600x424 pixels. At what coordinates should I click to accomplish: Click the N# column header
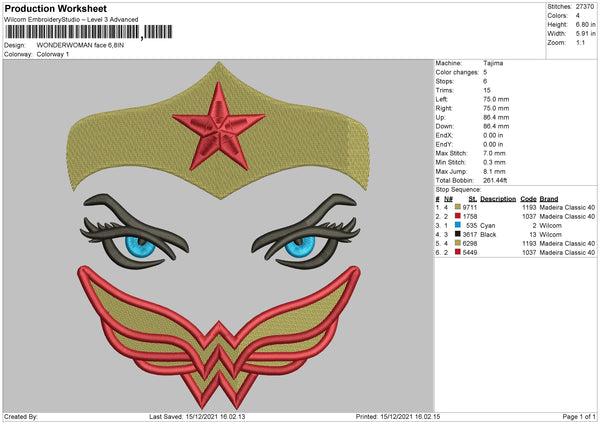click(448, 199)
